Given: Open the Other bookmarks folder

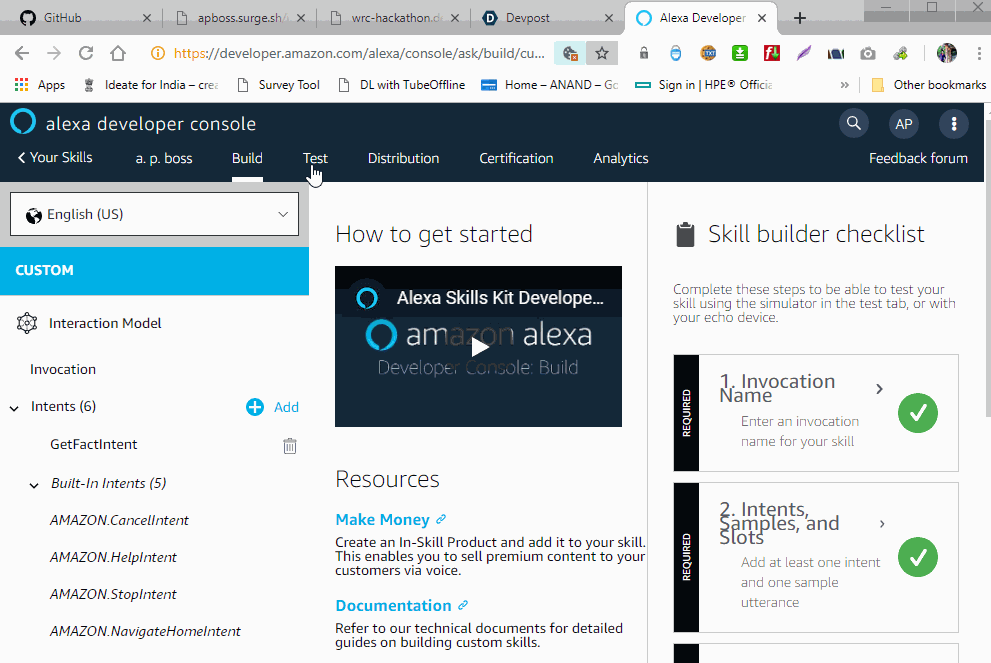Looking at the screenshot, I should pos(929,85).
